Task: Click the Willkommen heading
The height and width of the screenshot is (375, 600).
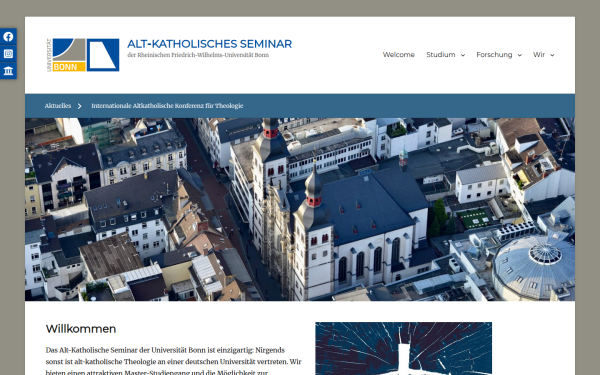Action: pos(81,329)
